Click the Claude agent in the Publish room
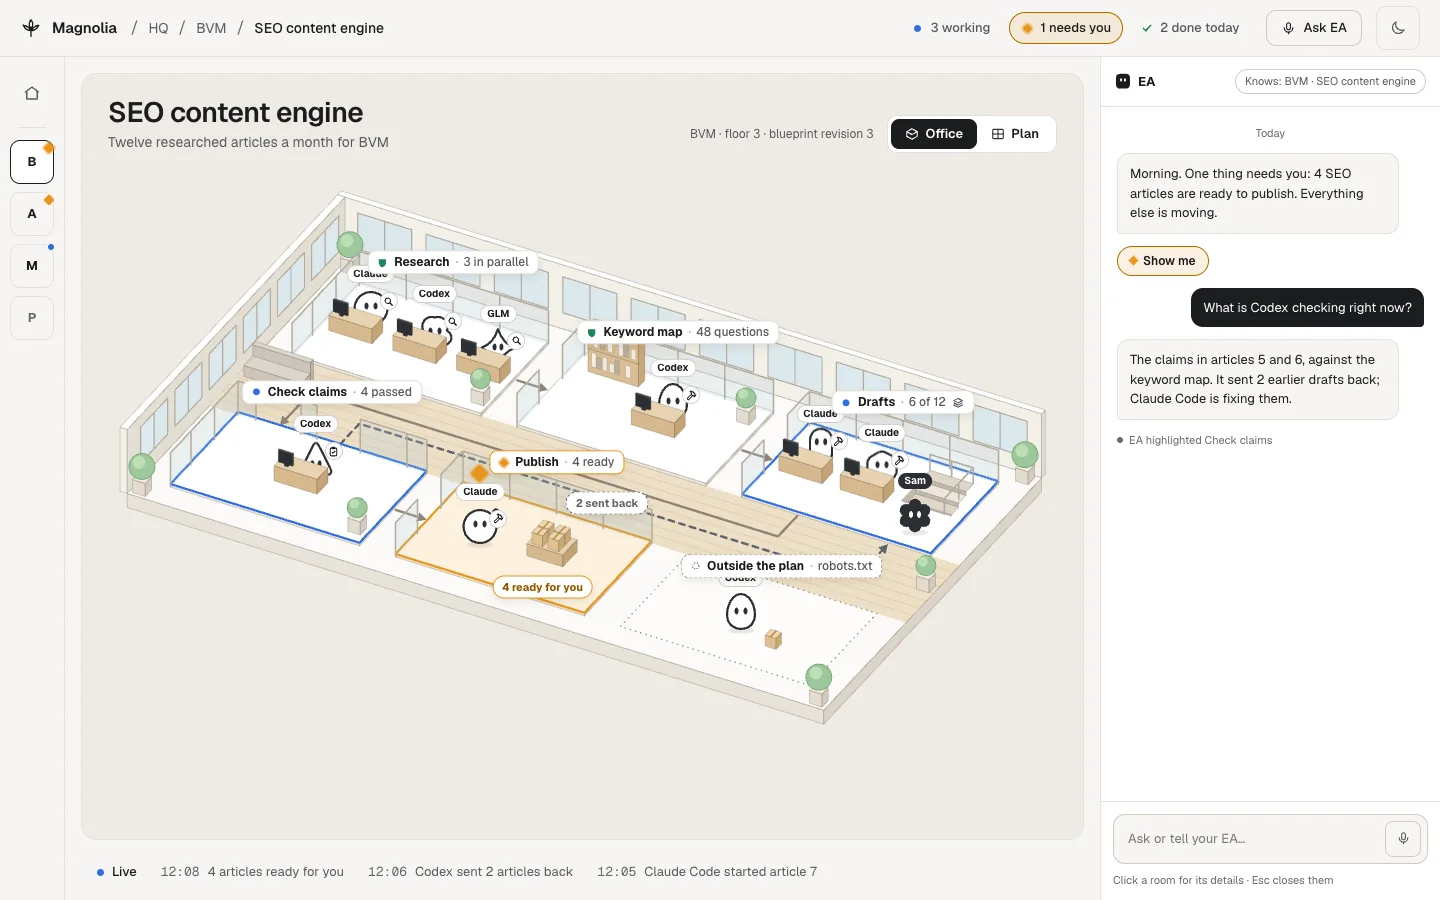The image size is (1440, 900). 480,526
